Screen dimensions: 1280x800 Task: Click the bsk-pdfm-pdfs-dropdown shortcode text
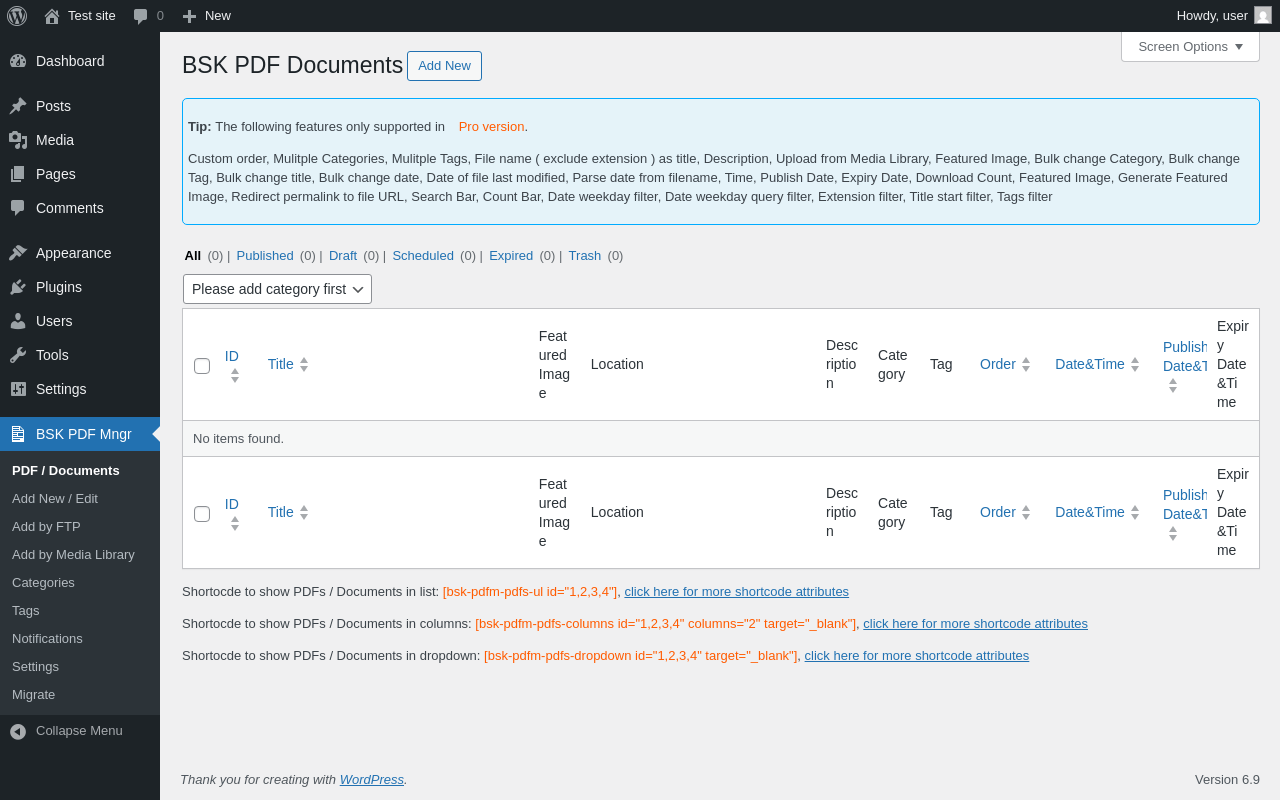[640, 655]
